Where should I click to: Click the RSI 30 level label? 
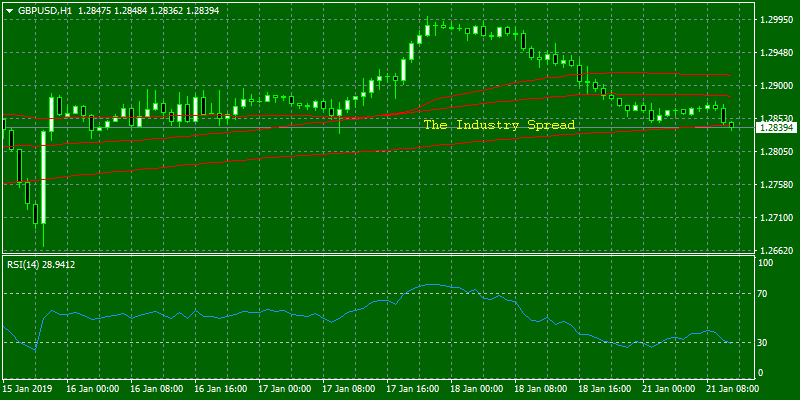pos(764,342)
